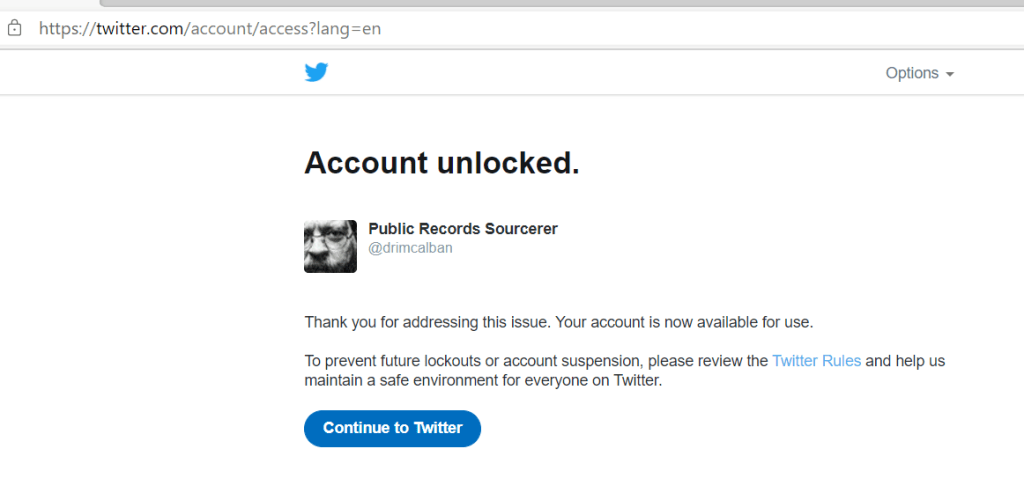Open the Options dropdown menu
Image resolution: width=1024 pixels, height=493 pixels.
pos(911,73)
